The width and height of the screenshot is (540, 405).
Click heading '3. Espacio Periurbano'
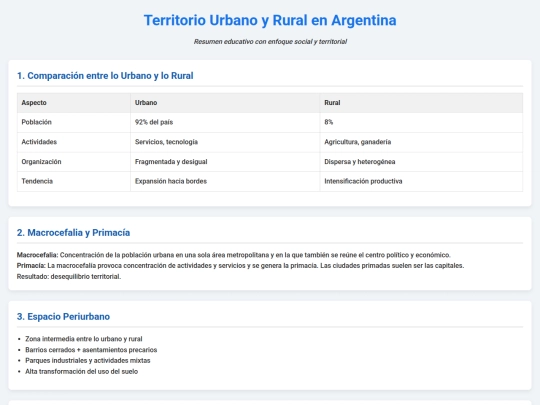[63, 317]
